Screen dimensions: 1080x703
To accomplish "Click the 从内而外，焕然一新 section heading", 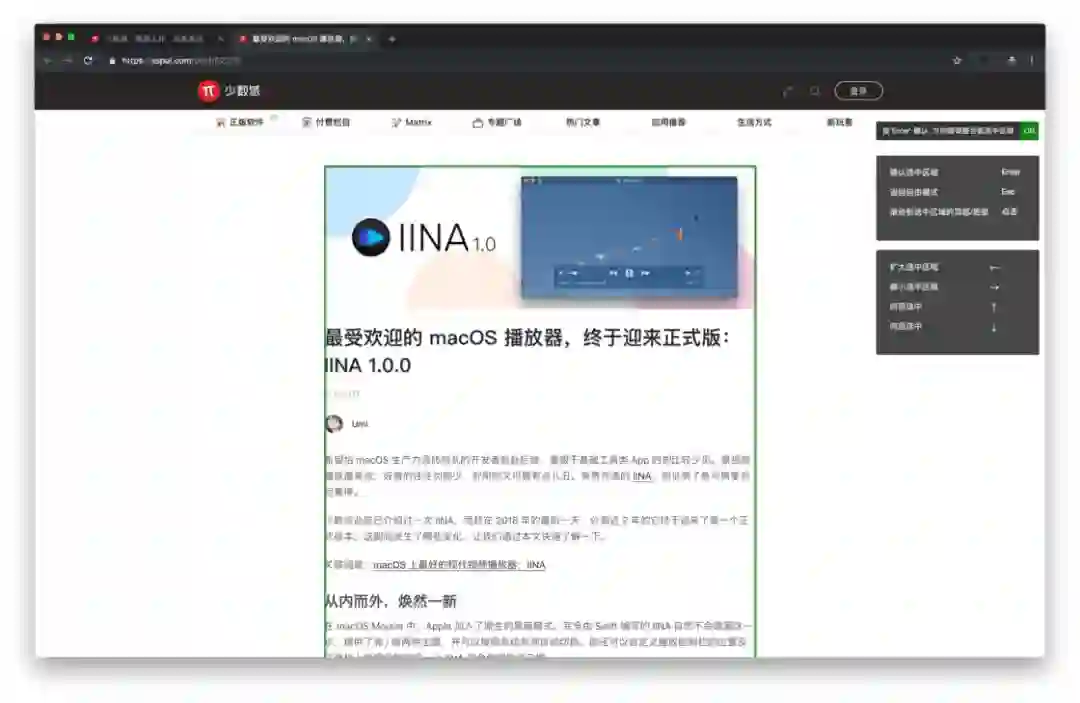I will tap(391, 601).
